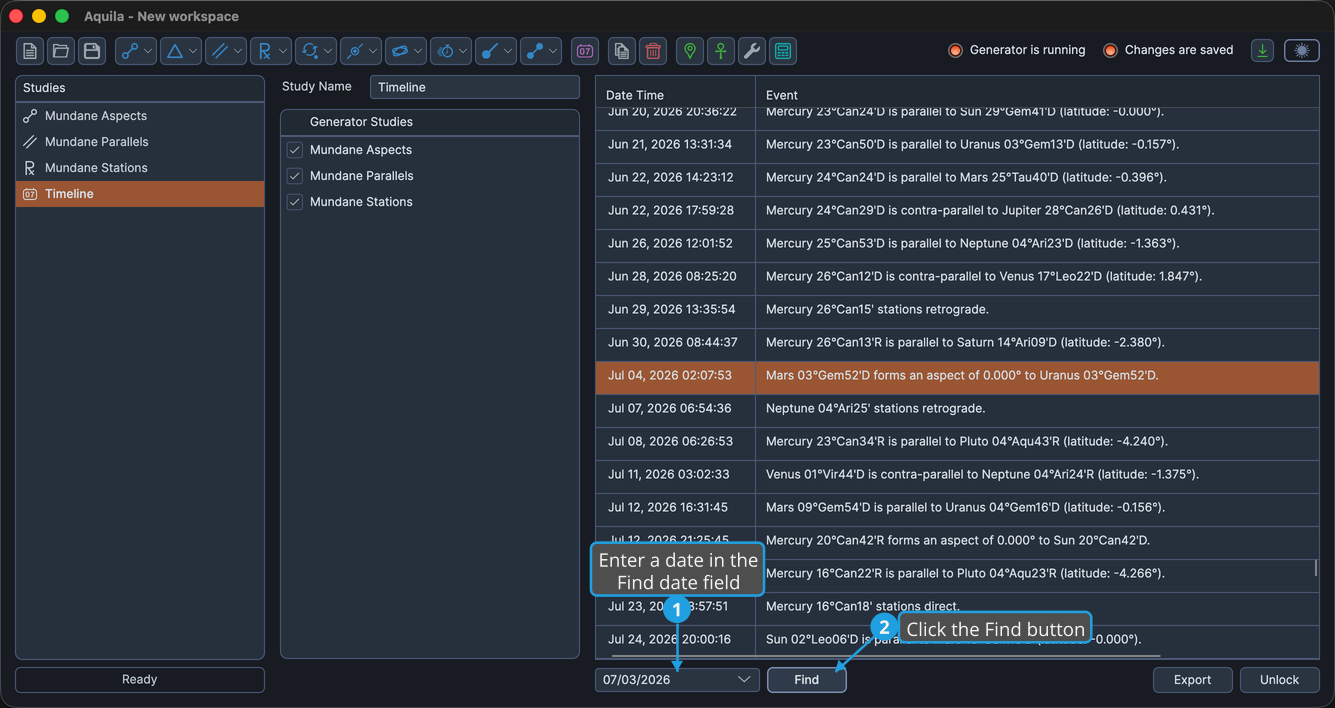Add a Timeline study with calendar icon
Viewport: 1335px width, 708px height.
(x=585, y=51)
